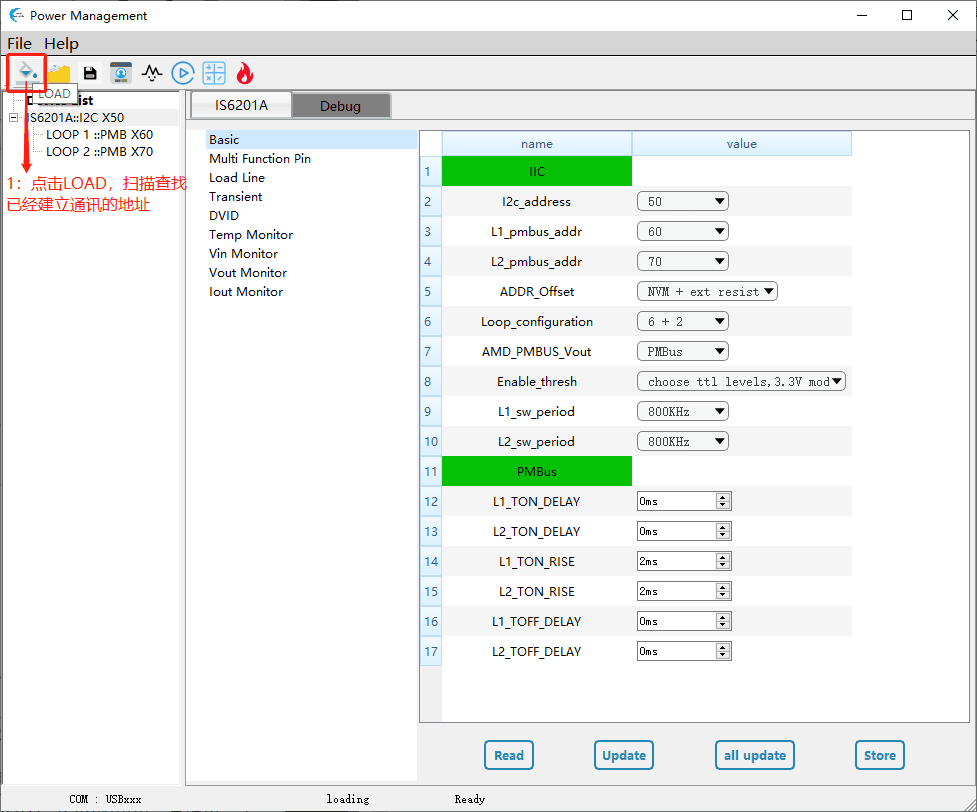Click the blue play circle icon
Viewport: 977px width, 812px height.
tap(182, 73)
